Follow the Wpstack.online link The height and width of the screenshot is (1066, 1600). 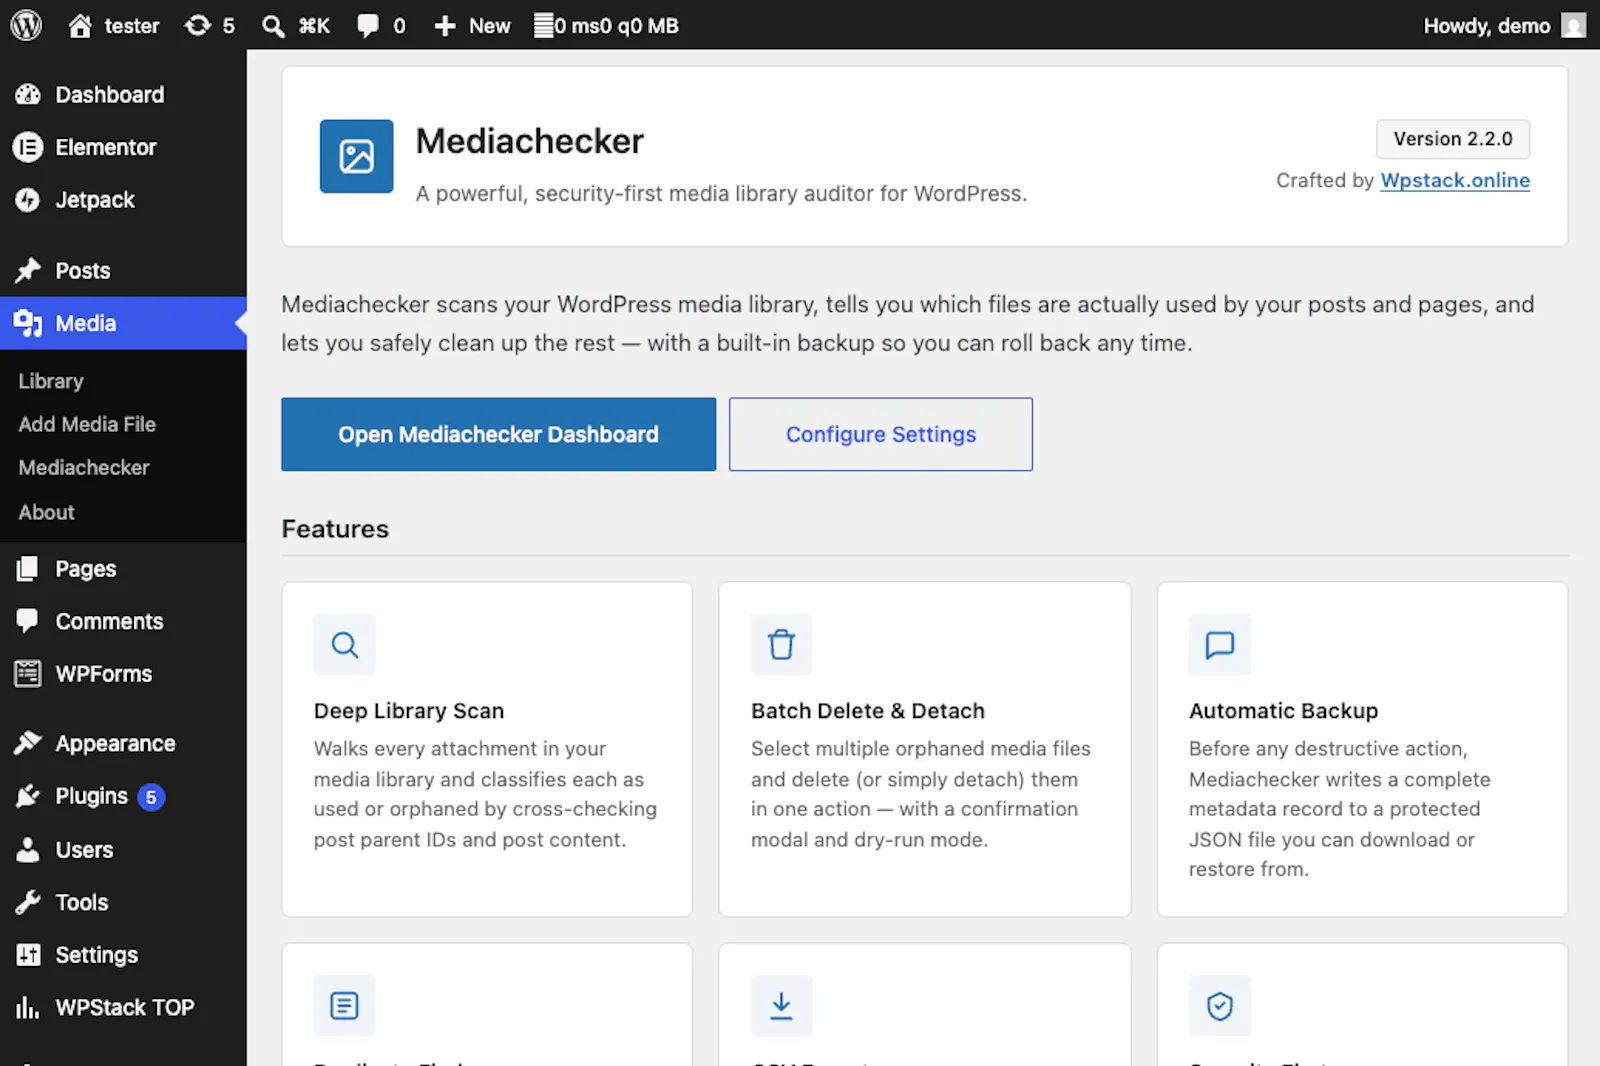pyautogui.click(x=1455, y=180)
